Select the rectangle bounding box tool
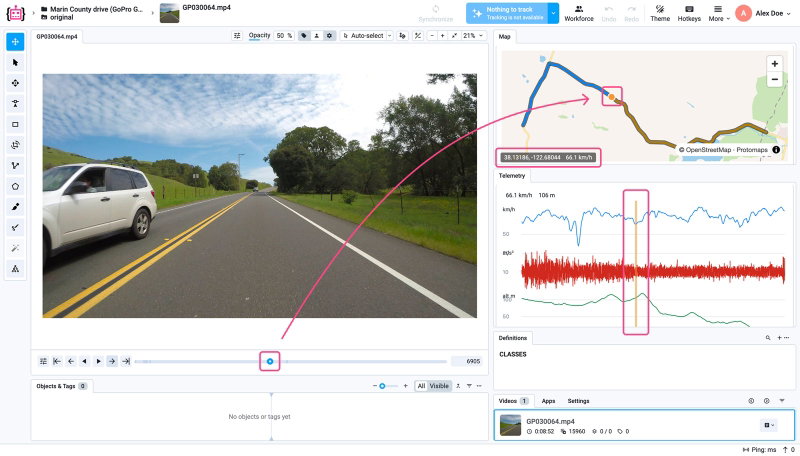 15,124
